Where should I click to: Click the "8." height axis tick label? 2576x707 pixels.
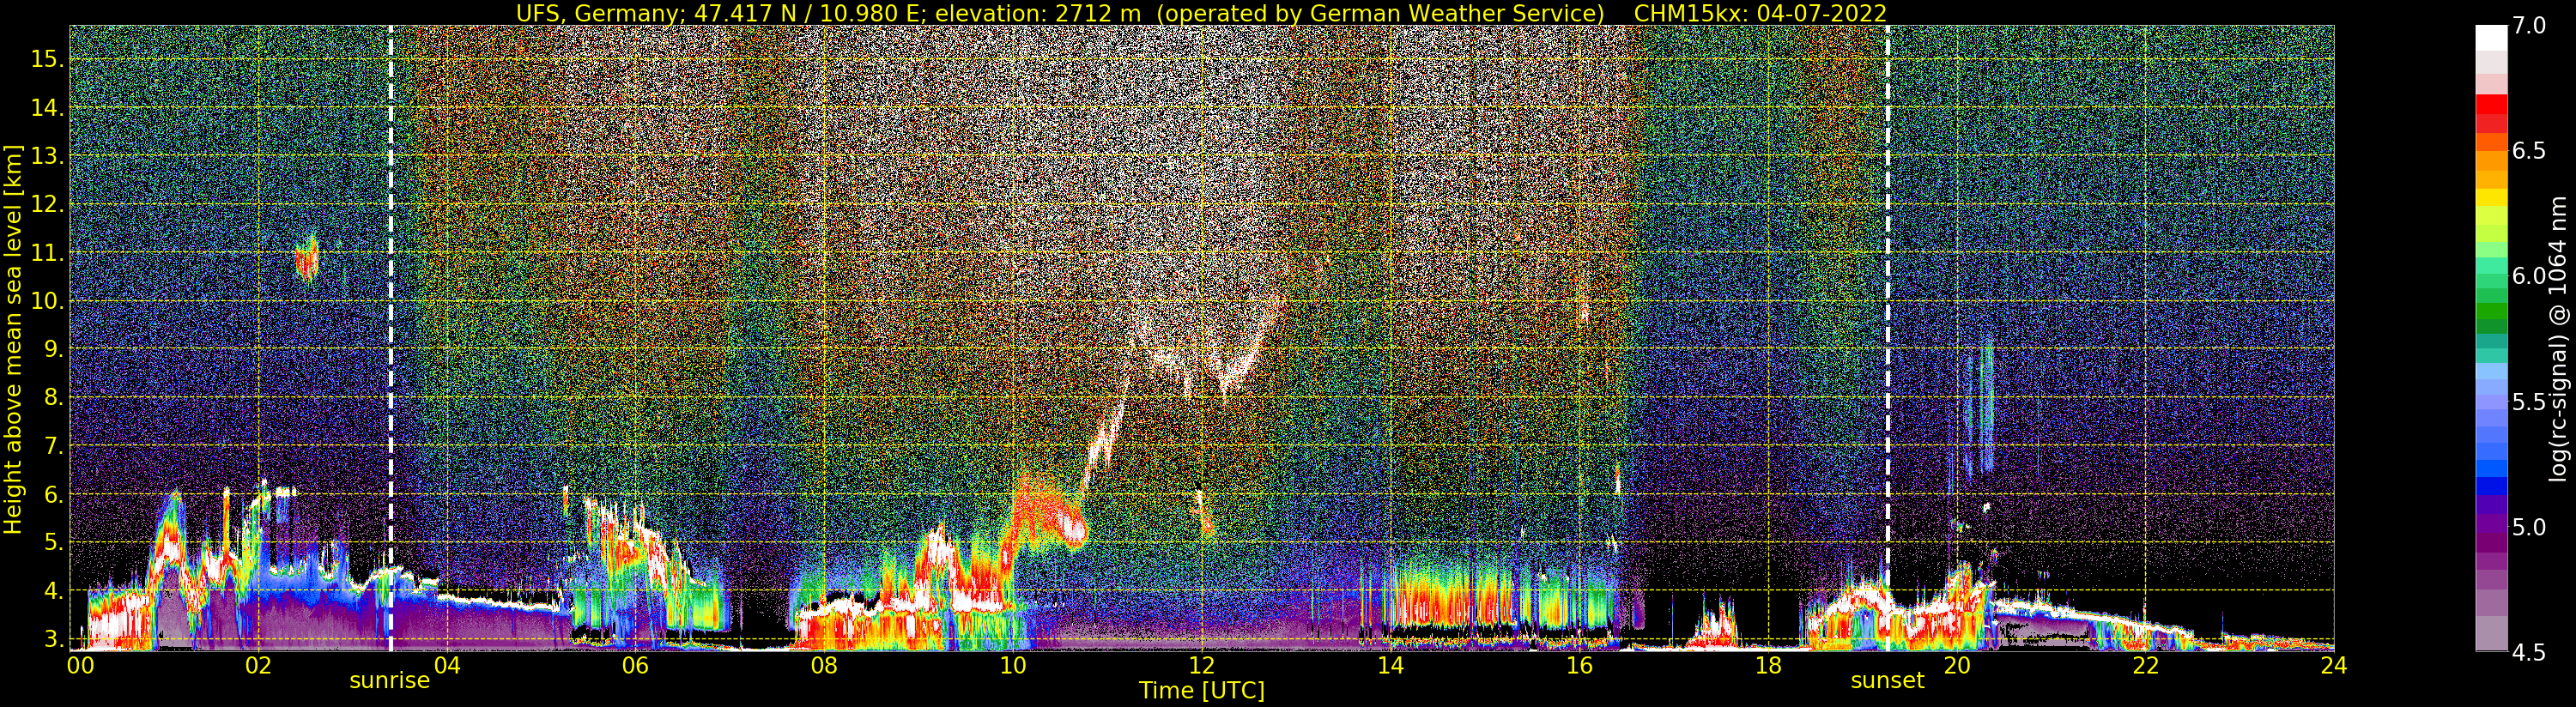53,397
